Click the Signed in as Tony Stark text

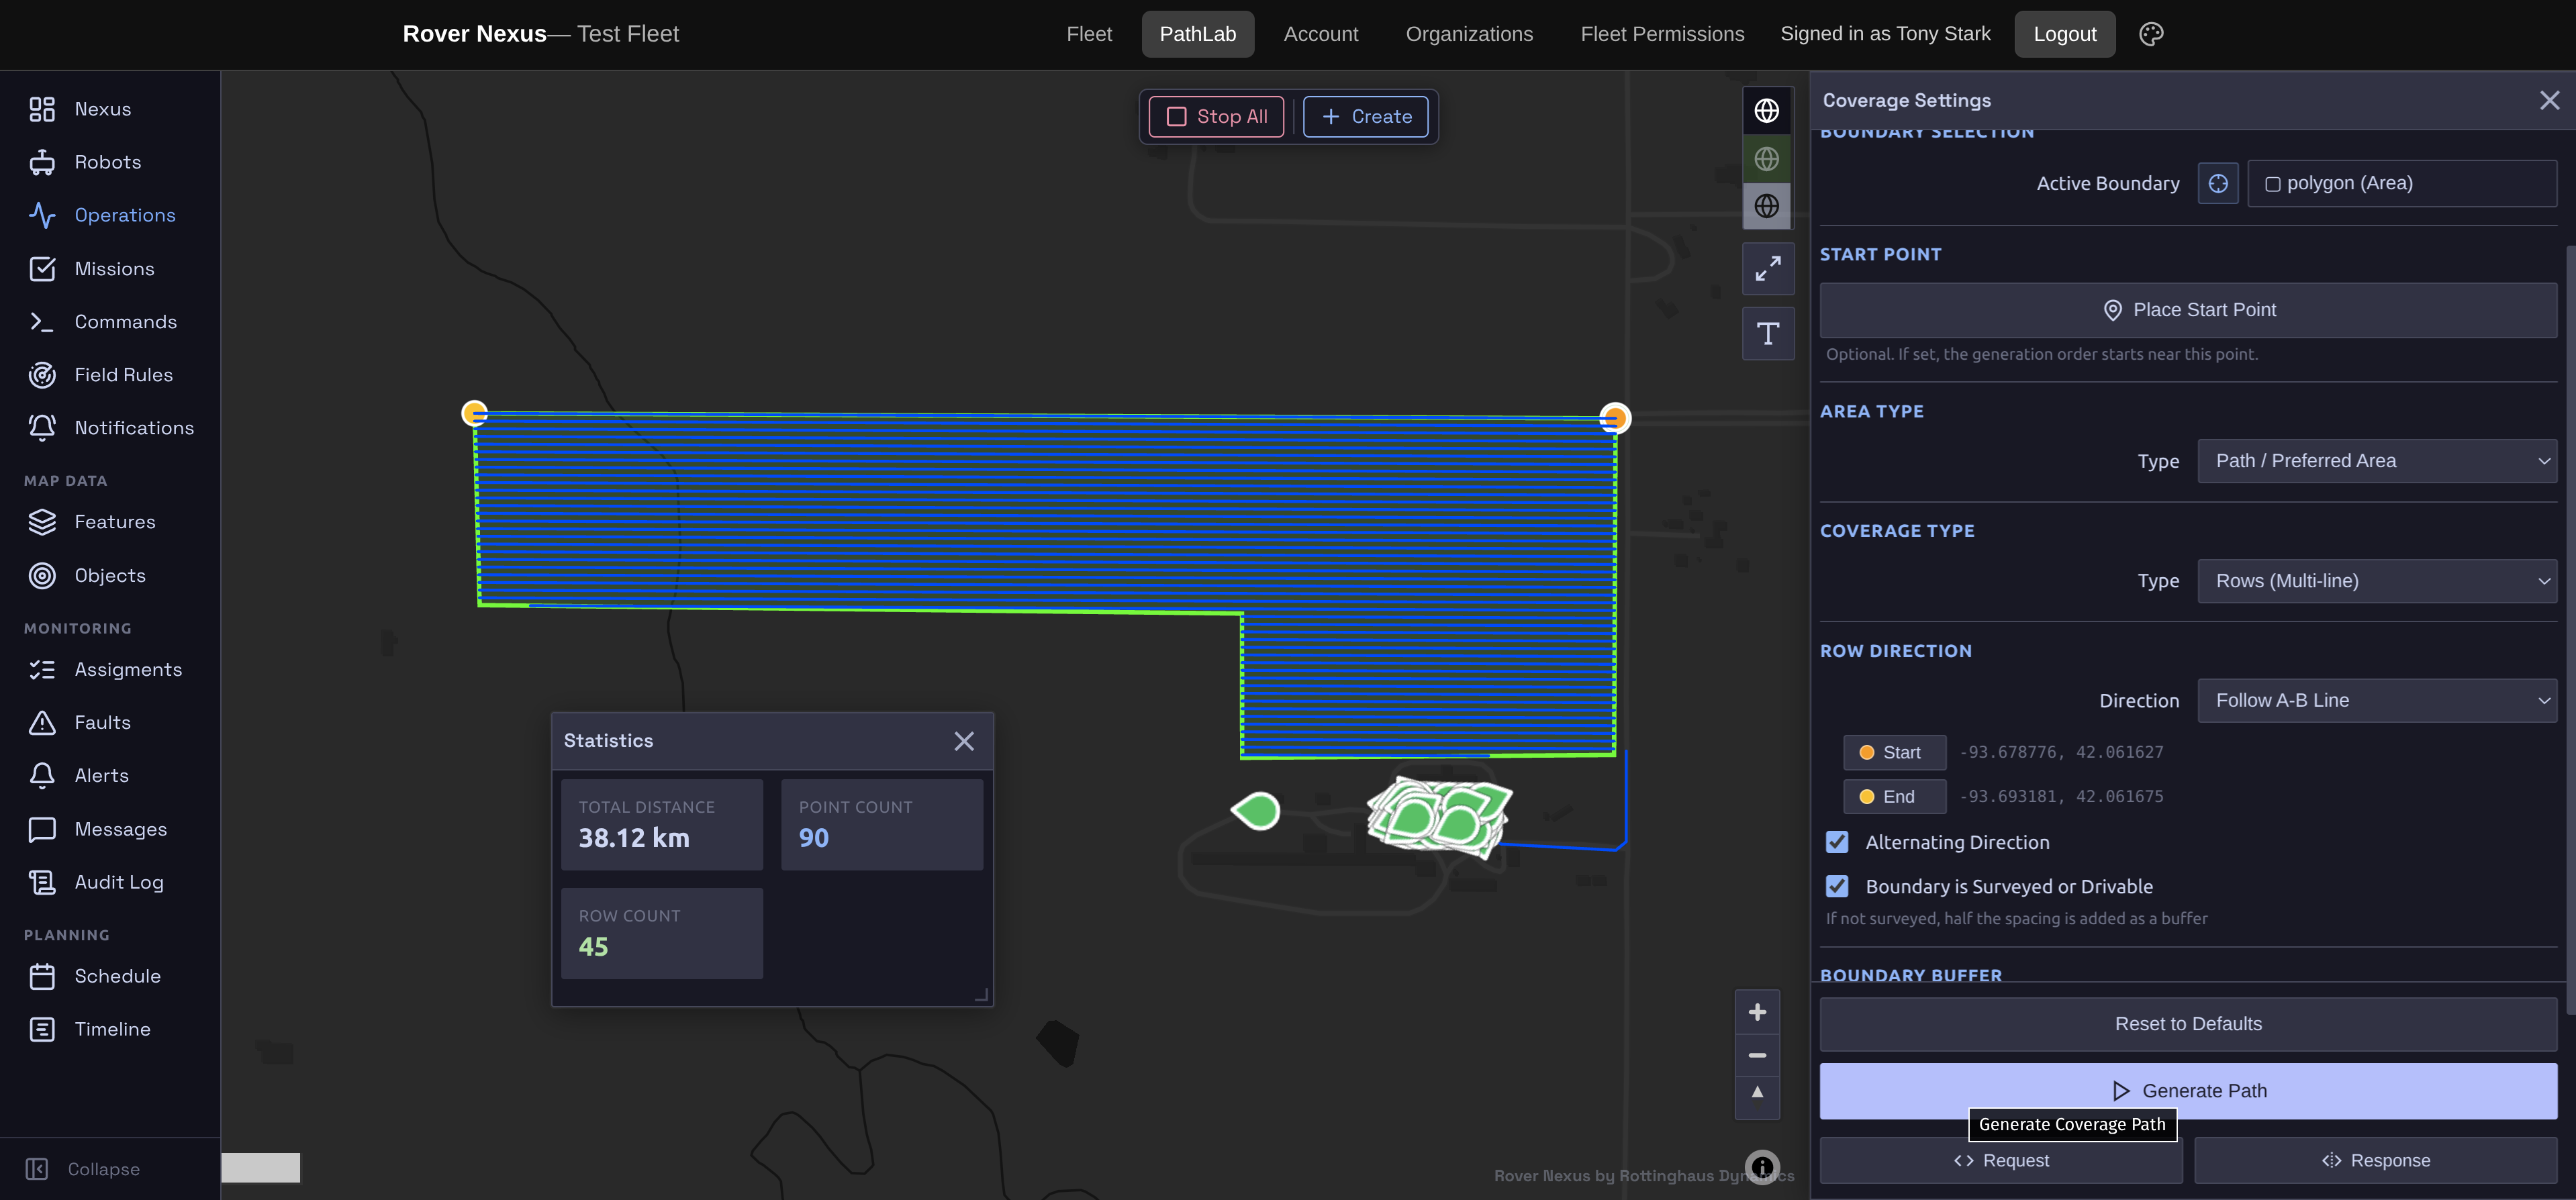1885,34
